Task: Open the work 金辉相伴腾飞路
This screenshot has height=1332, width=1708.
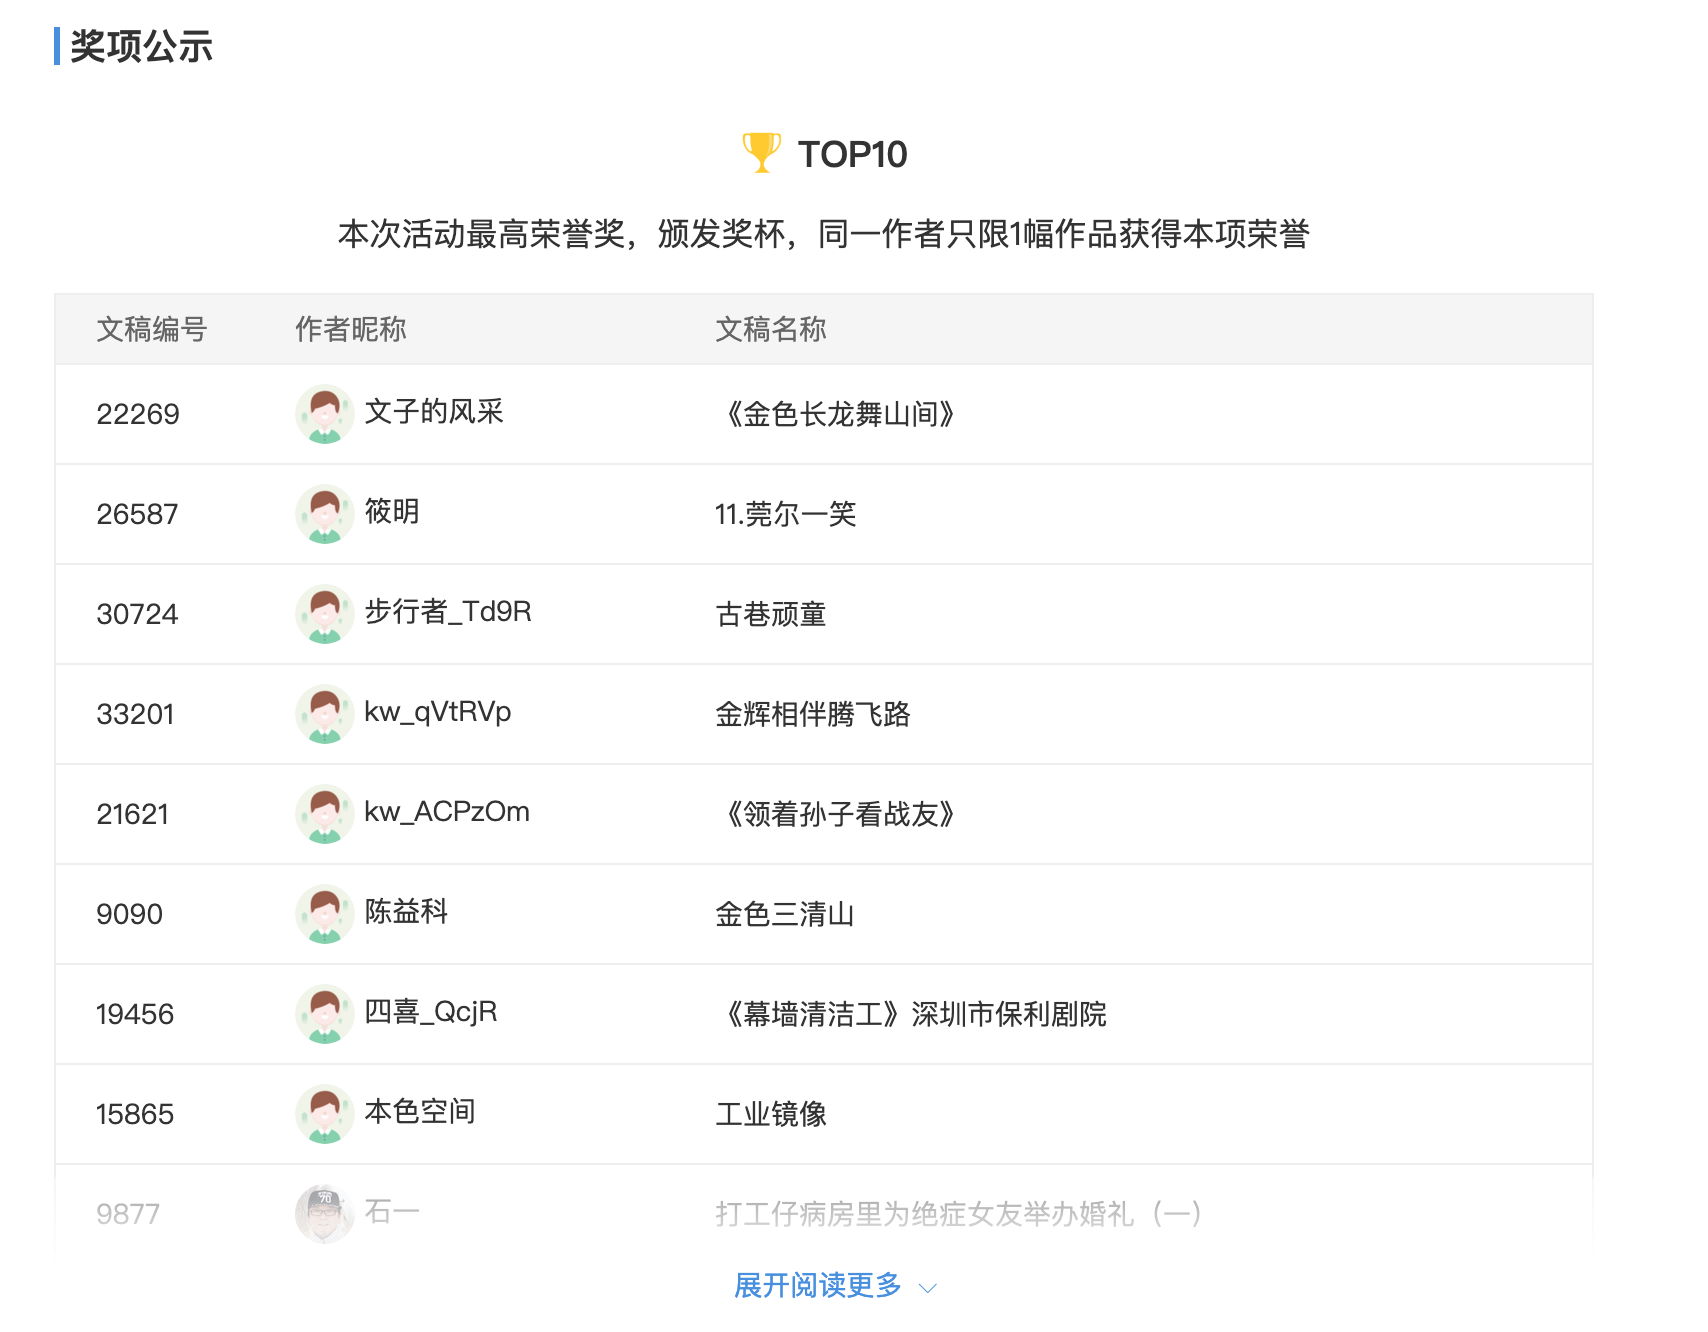Action: tap(813, 714)
